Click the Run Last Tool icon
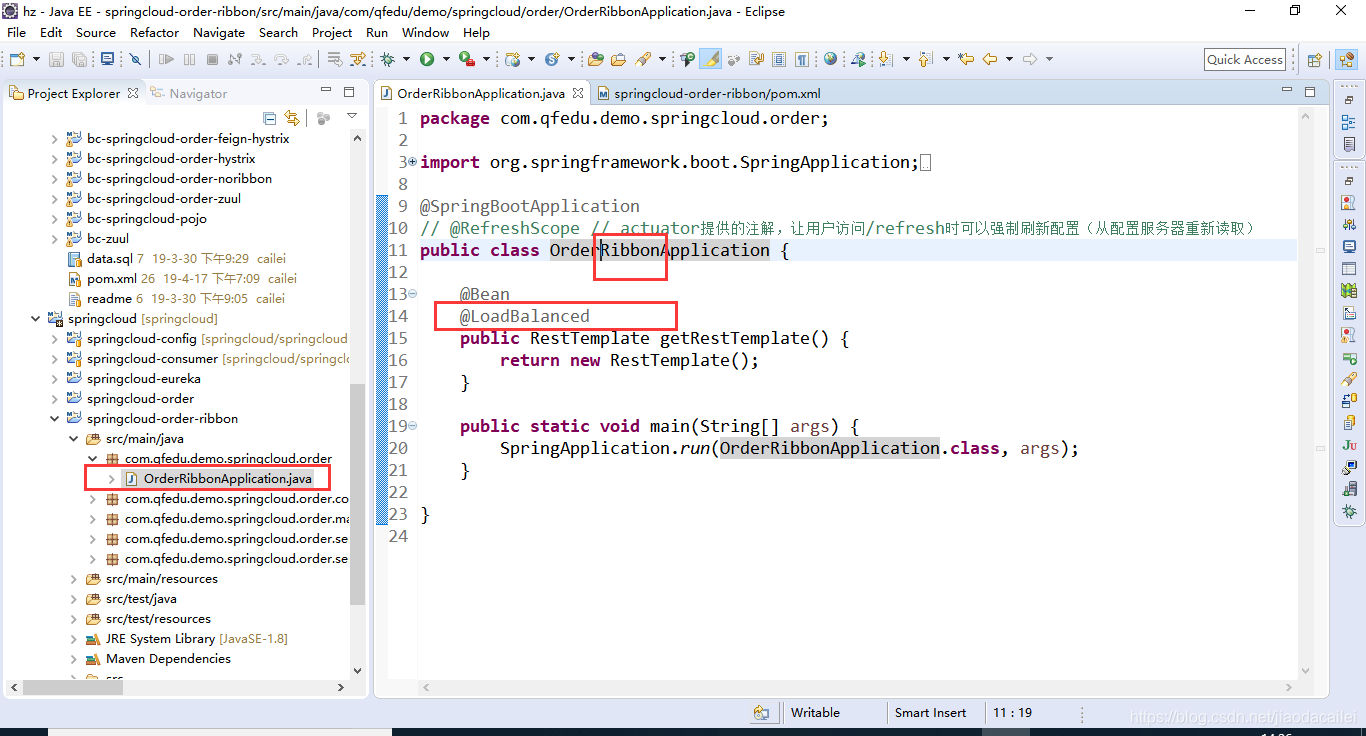Viewport: 1366px width, 736px height. pyautogui.click(x=466, y=59)
